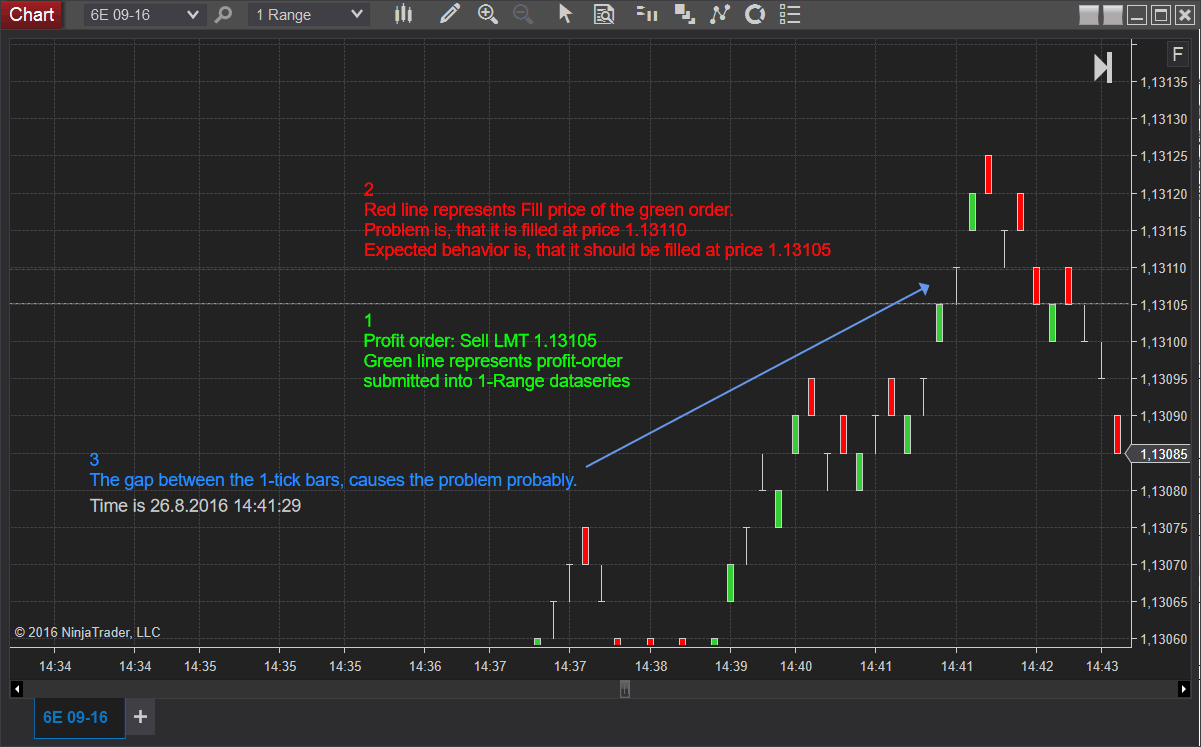The image size is (1201, 747).
Task: Open the properties list icon
Action: coord(790,14)
